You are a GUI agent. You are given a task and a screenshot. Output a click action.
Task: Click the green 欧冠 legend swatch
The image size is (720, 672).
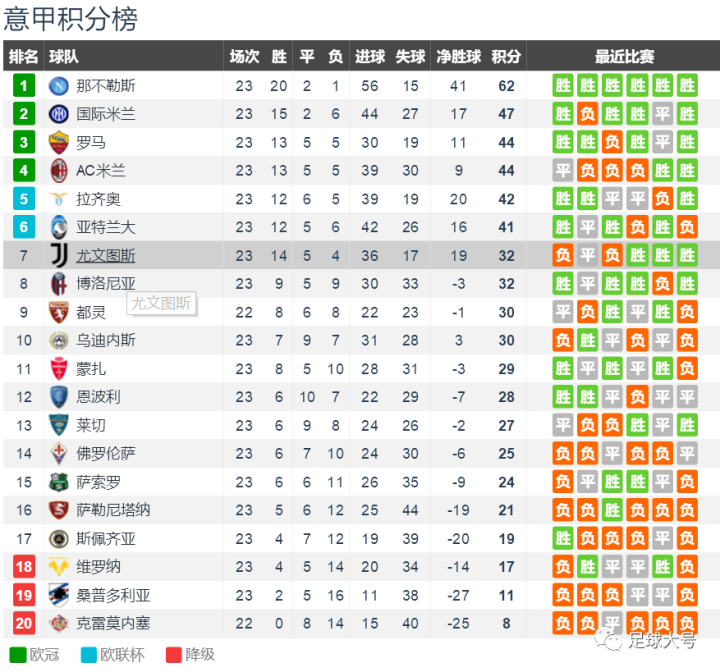click(18, 655)
